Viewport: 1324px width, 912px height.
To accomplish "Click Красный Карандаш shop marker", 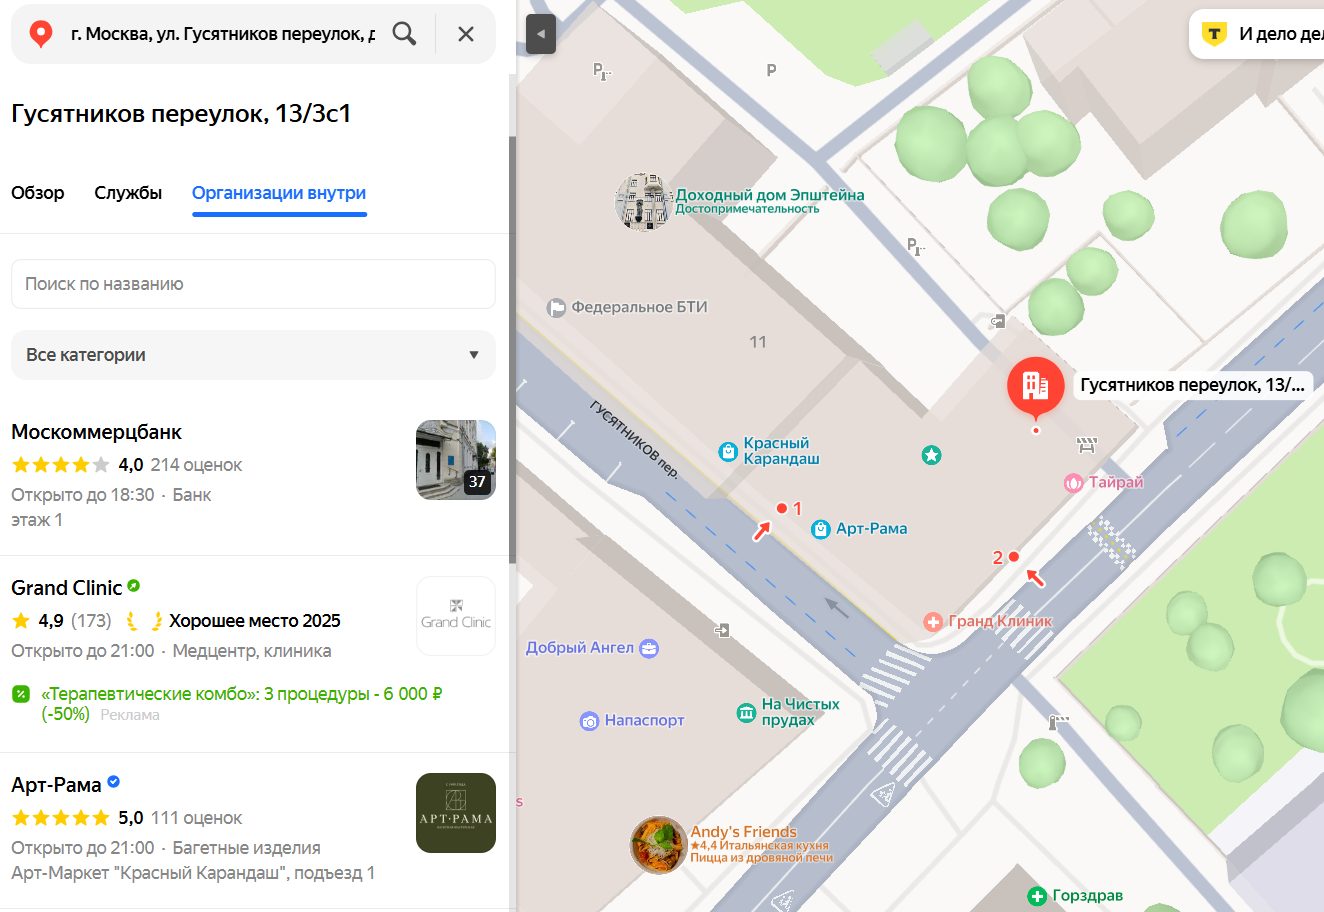I will coord(728,452).
